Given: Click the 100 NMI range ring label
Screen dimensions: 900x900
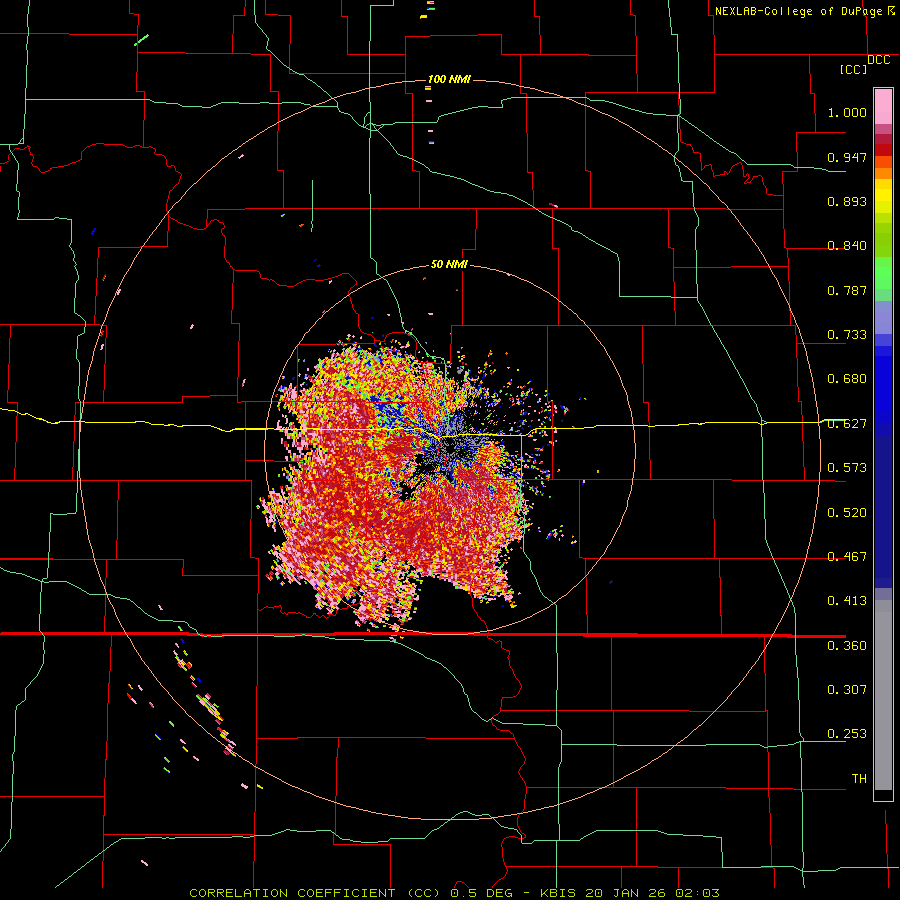Looking at the screenshot, I should tap(449, 79).
